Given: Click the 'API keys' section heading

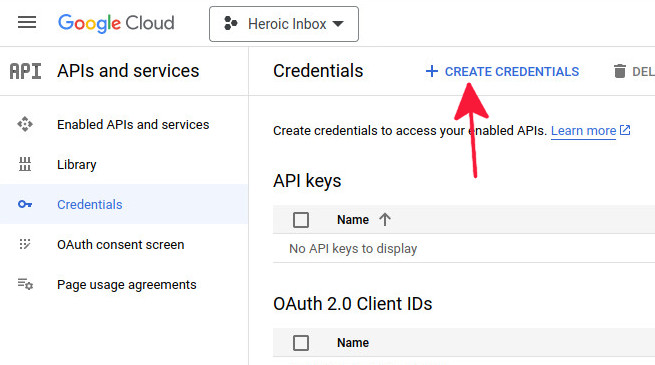Looking at the screenshot, I should [307, 181].
